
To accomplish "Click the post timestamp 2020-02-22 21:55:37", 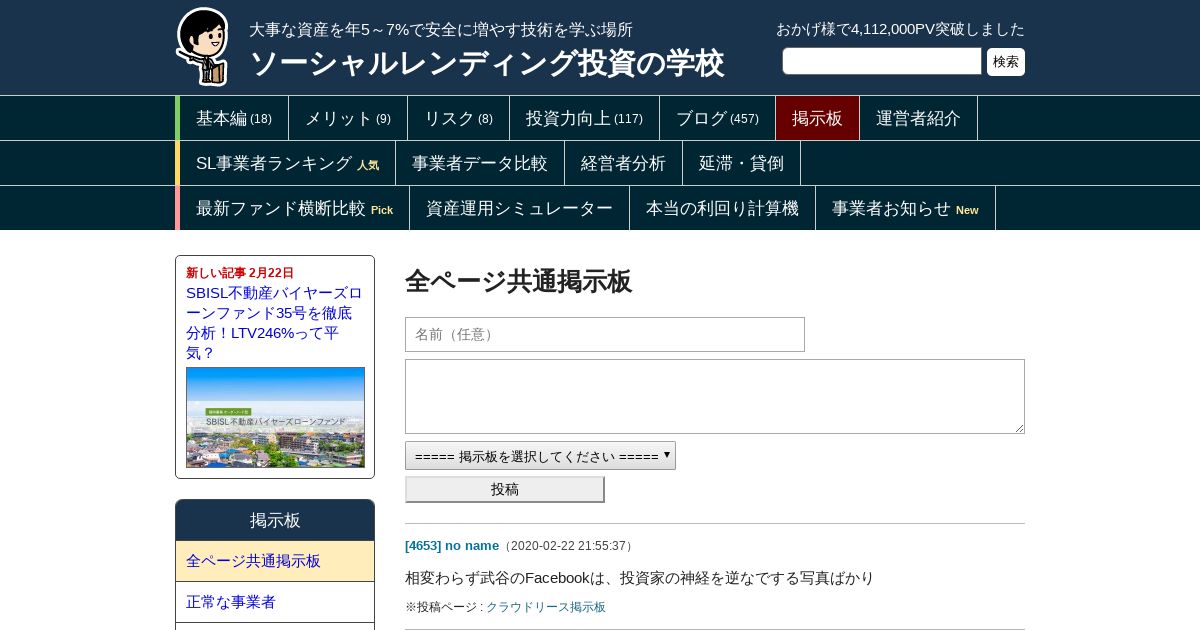I will tap(567, 546).
